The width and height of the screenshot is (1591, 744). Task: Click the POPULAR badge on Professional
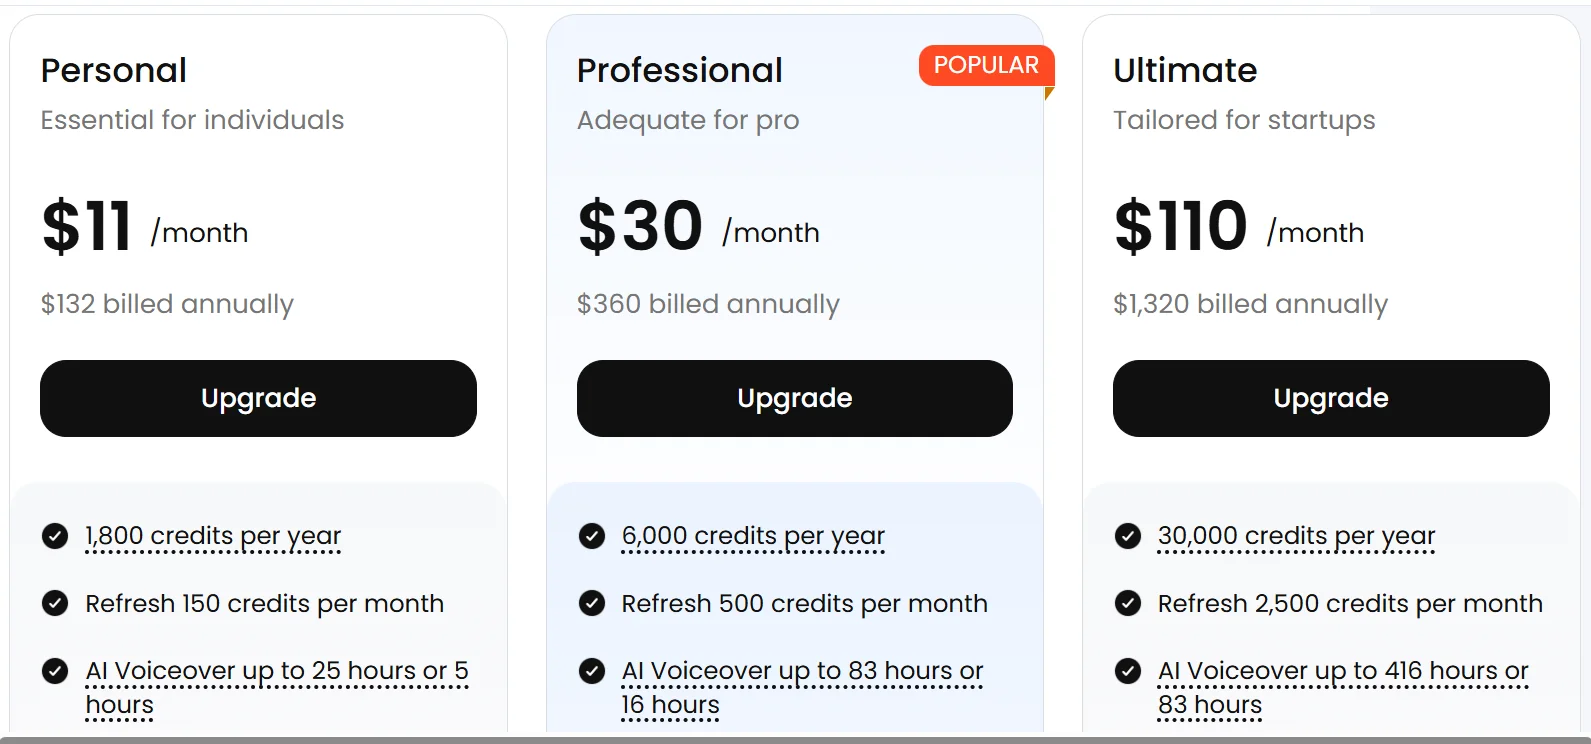click(986, 65)
